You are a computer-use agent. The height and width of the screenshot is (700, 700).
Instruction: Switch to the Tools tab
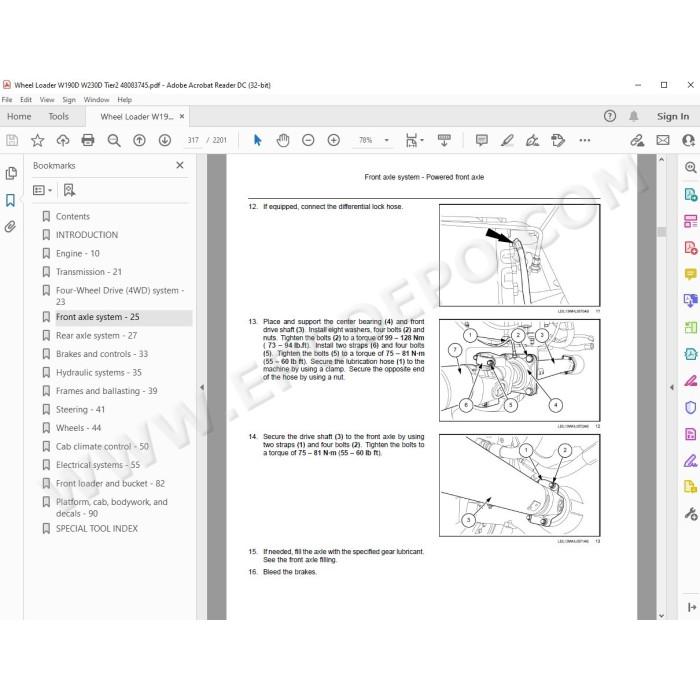[x=58, y=117]
